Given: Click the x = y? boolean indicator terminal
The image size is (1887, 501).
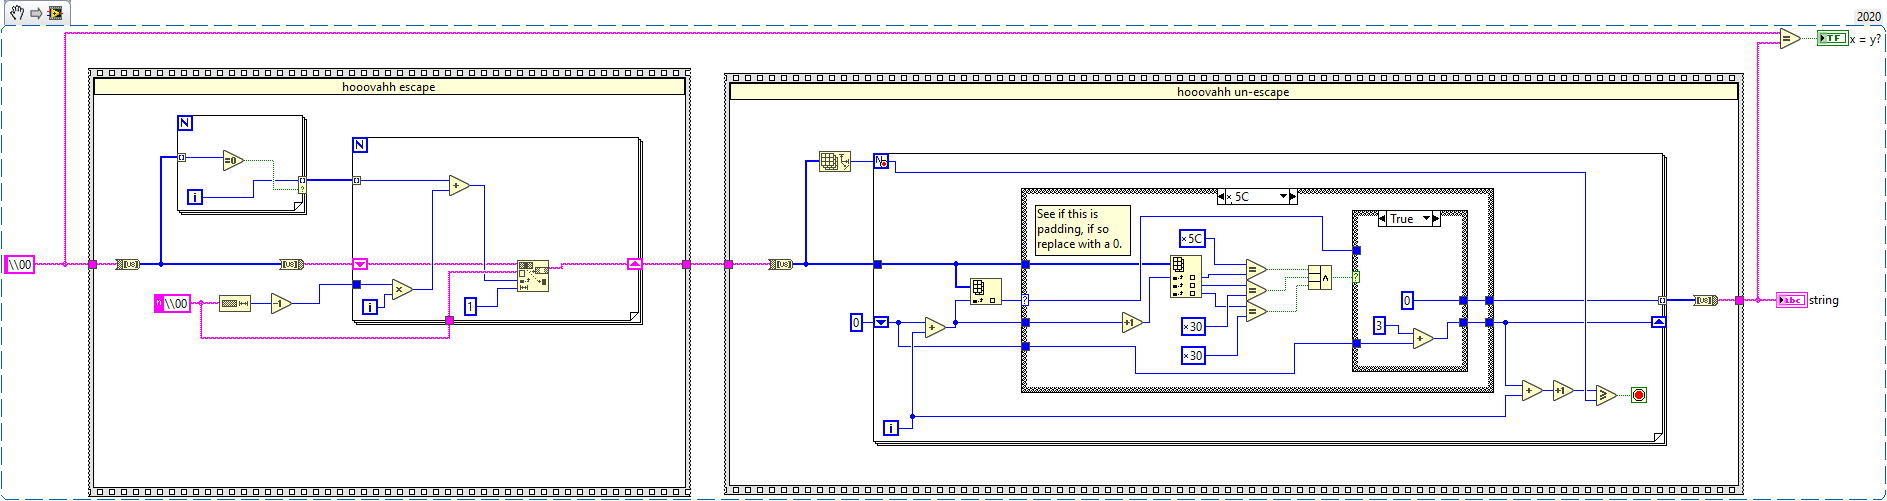Looking at the screenshot, I should (x=1832, y=38).
